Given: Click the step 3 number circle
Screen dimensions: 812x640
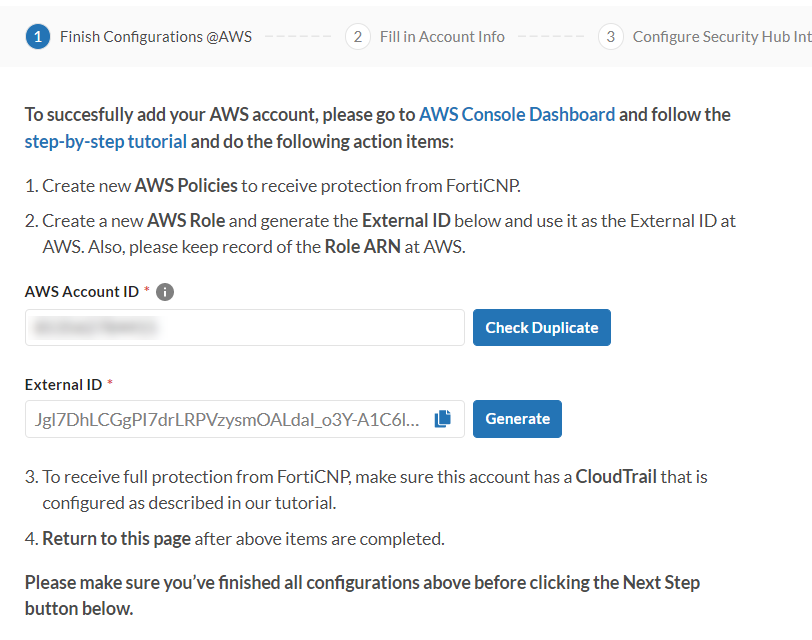Looking at the screenshot, I should [x=610, y=37].
